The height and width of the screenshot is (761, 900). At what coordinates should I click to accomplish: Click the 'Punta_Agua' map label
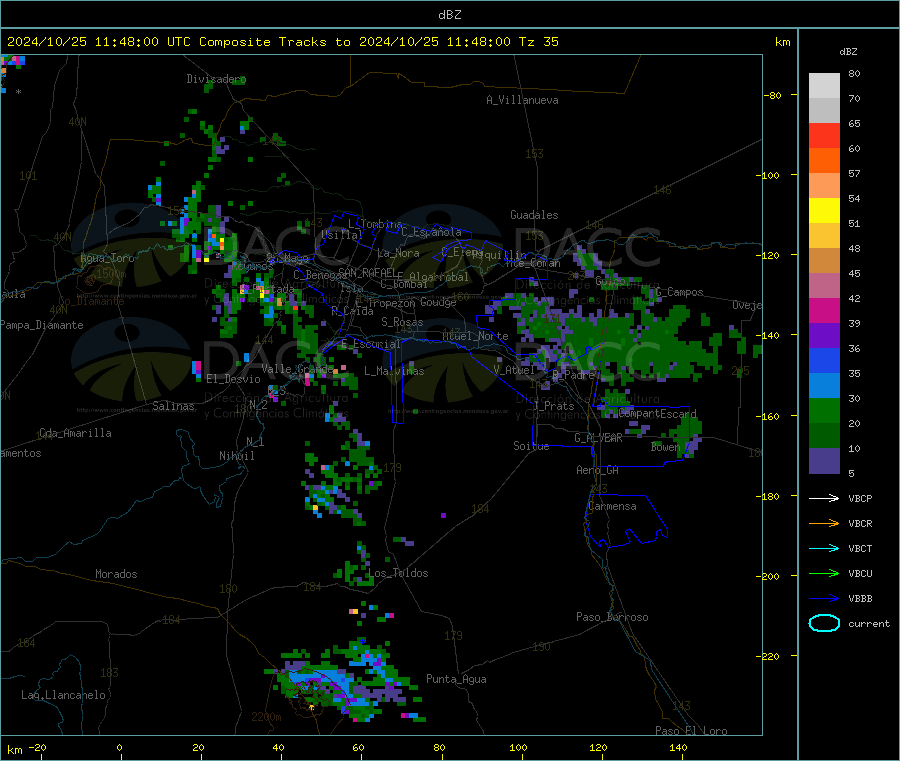456,679
